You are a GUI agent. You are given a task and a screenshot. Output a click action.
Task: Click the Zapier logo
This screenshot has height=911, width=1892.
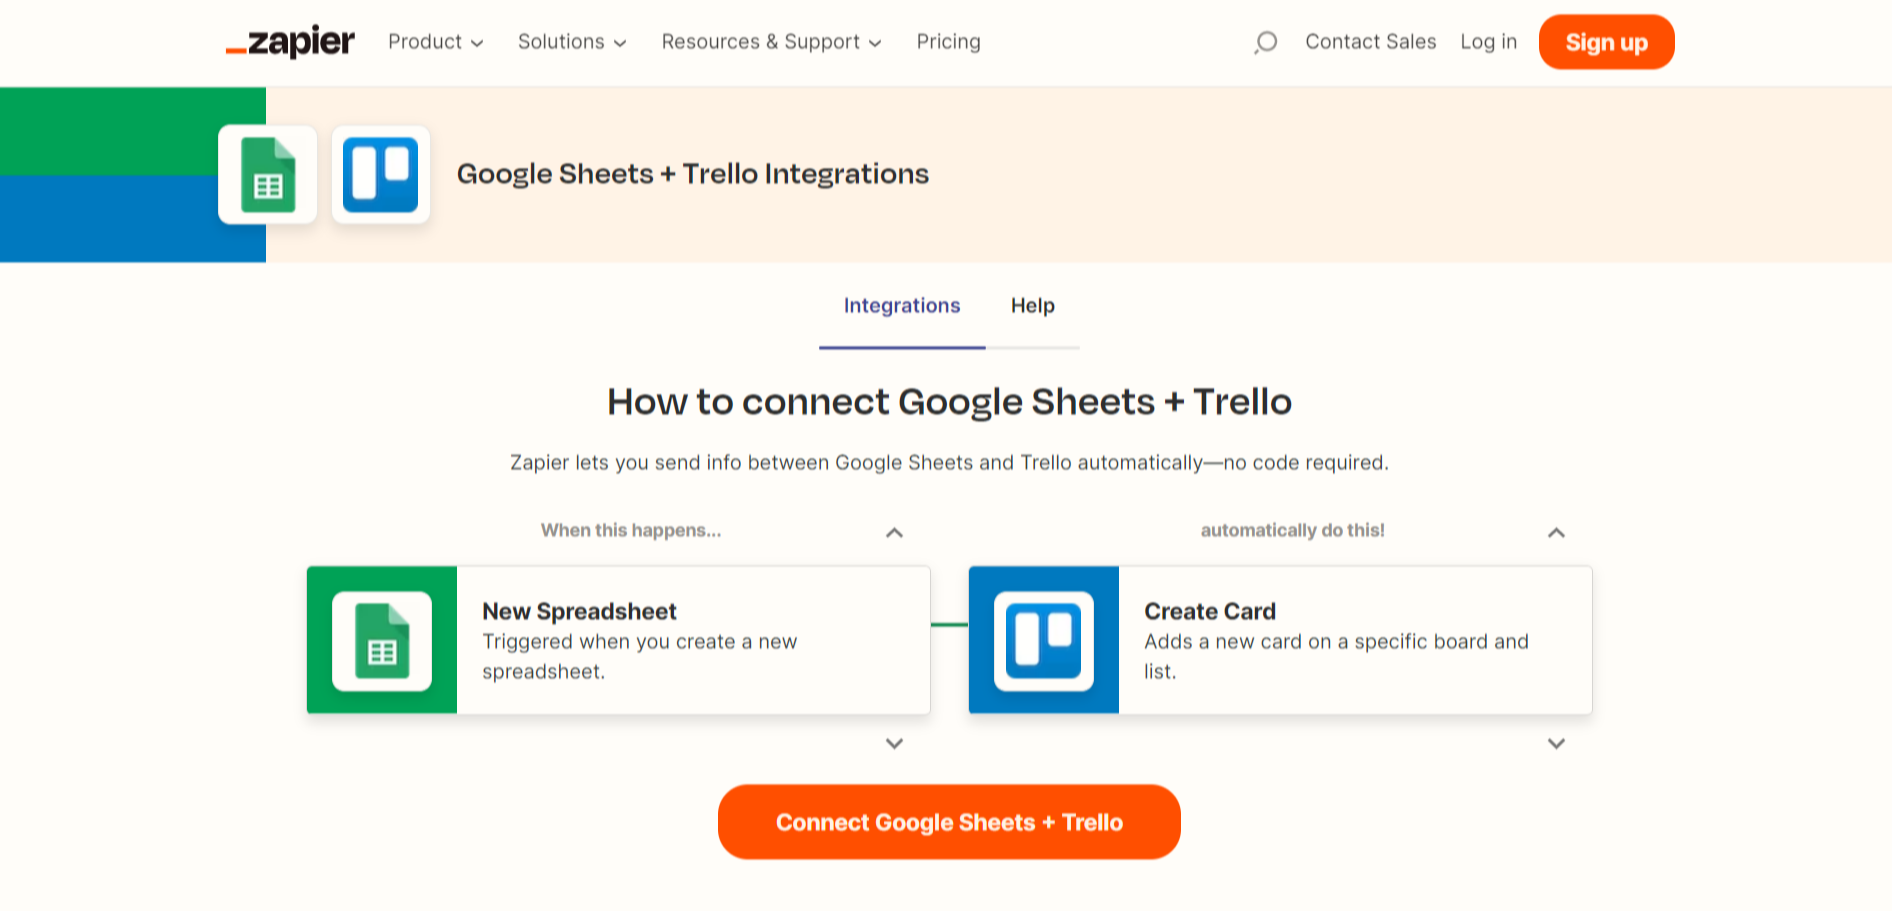pos(289,42)
